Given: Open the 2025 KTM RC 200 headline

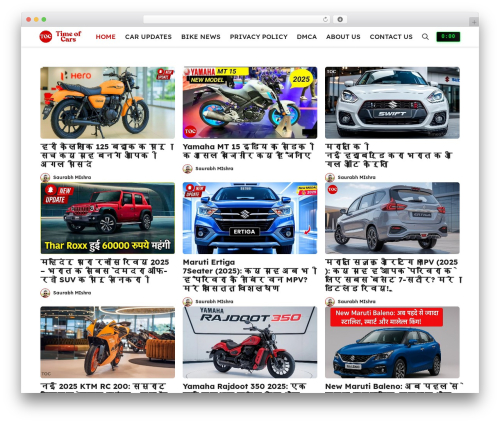Looking at the screenshot, I should (103, 387).
